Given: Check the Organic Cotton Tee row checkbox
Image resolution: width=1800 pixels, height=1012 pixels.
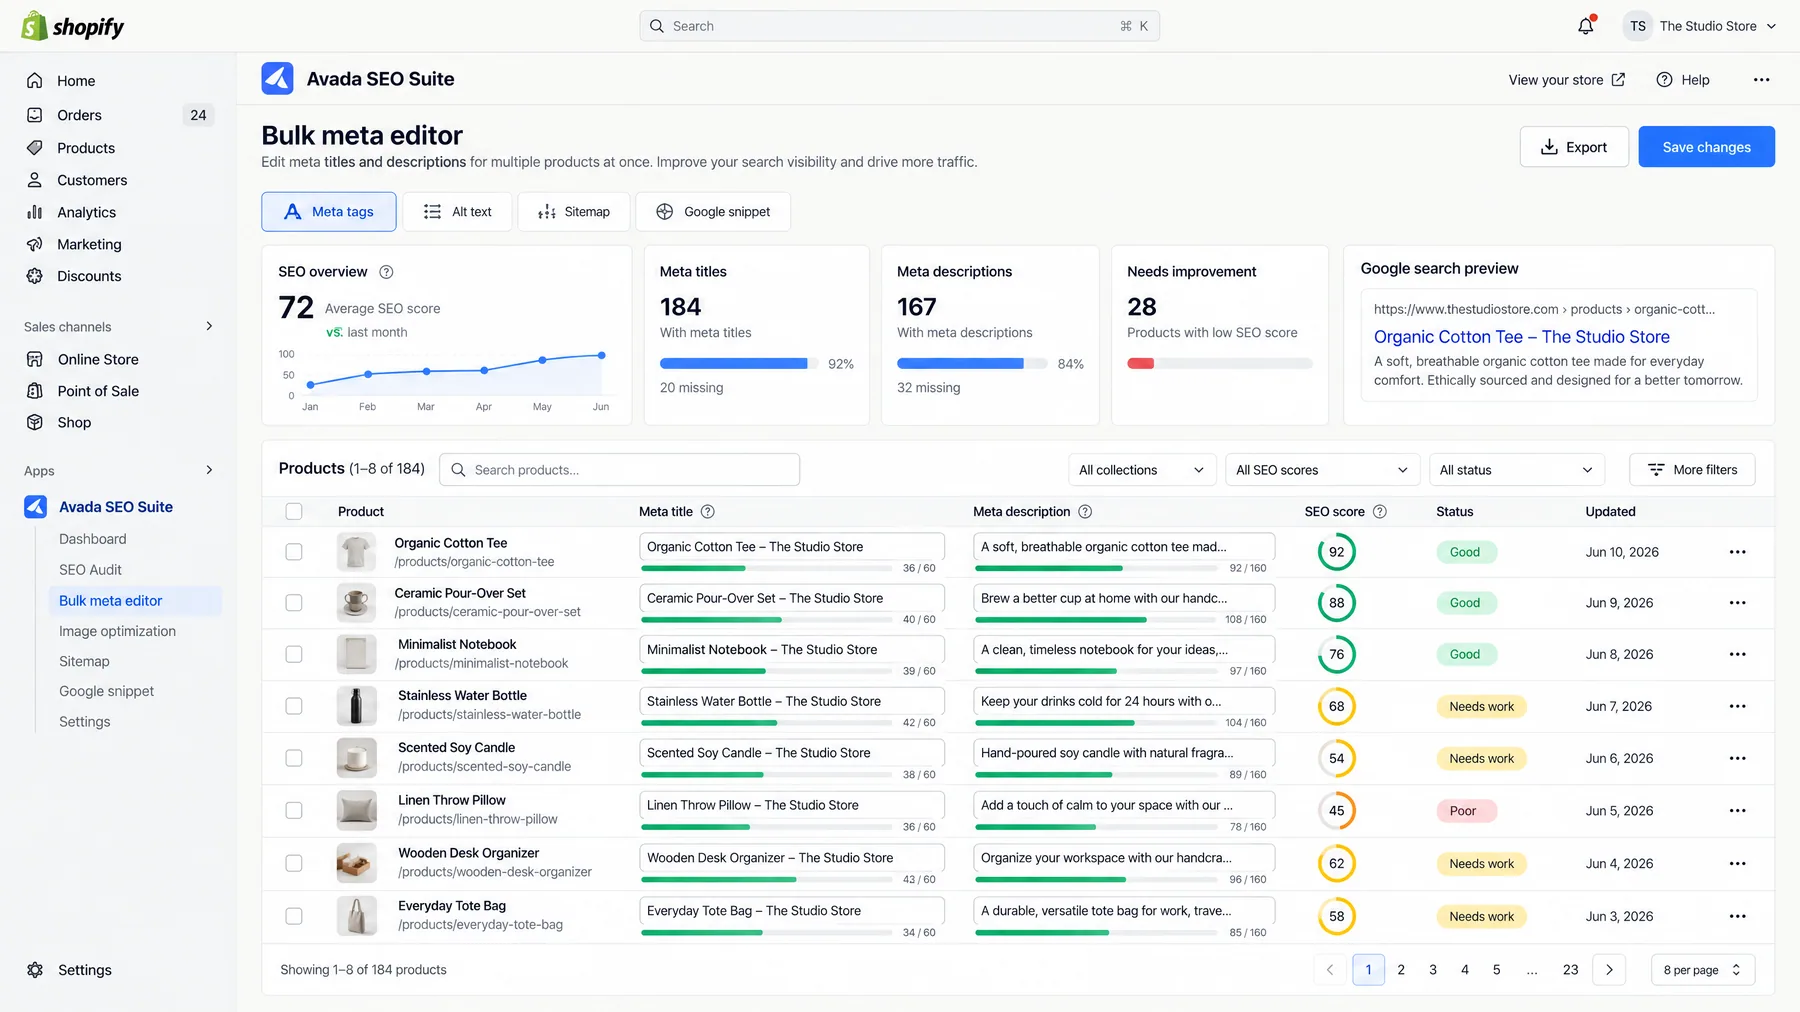Looking at the screenshot, I should [294, 552].
